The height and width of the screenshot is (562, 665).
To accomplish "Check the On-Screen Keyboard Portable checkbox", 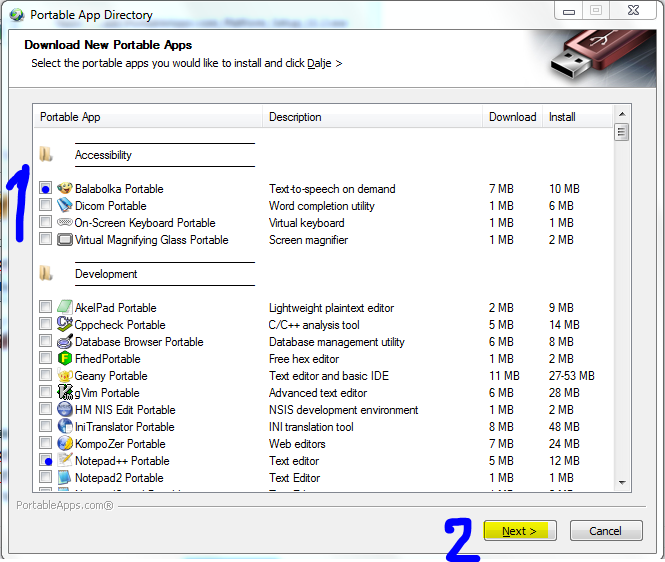I will [45, 222].
